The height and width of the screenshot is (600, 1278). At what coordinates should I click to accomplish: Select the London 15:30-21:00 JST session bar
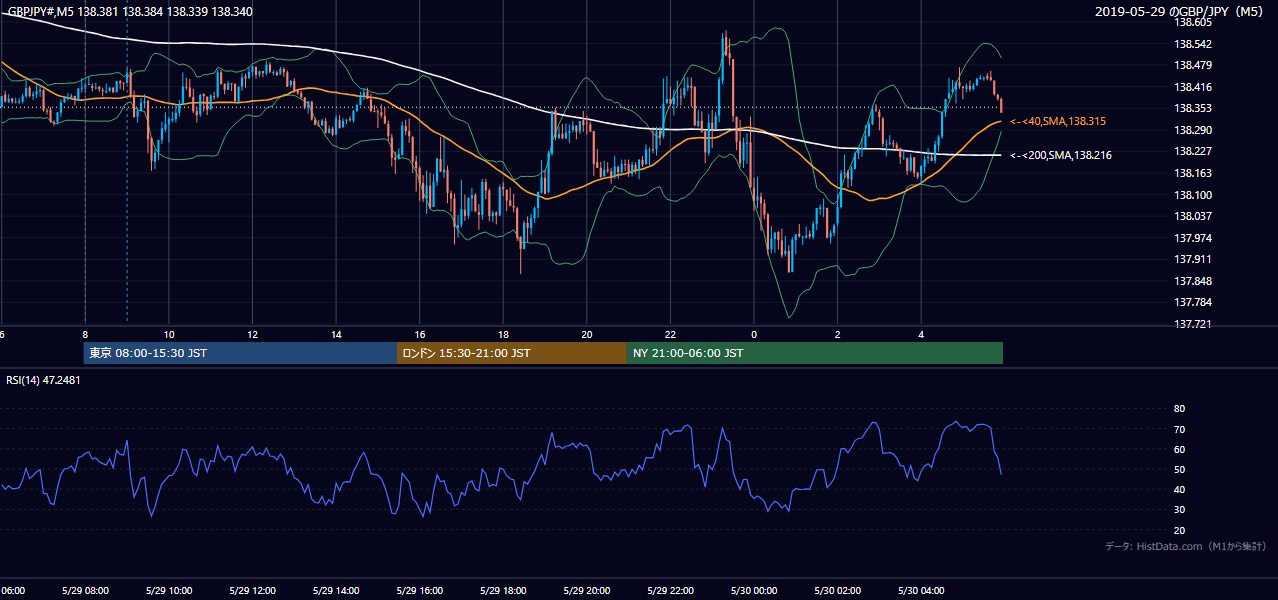(512, 353)
